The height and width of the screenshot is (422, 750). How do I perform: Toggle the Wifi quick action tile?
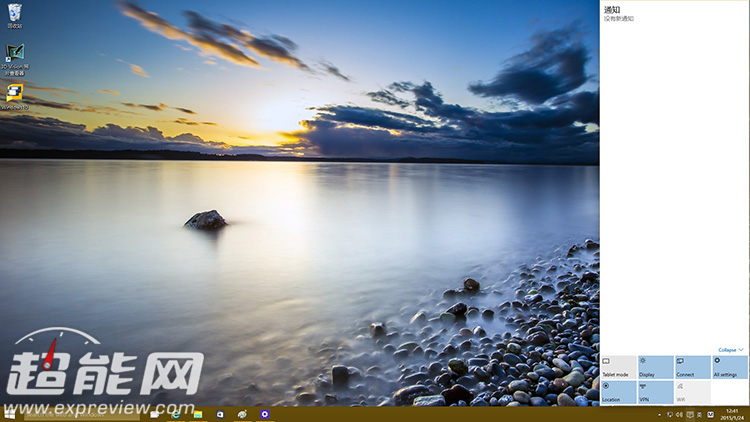click(x=692, y=392)
